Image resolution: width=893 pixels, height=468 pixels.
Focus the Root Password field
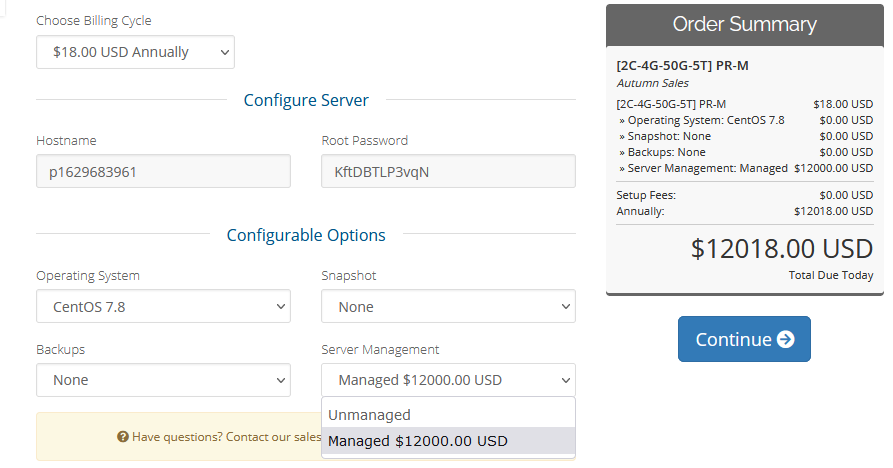tap(448, 171)
